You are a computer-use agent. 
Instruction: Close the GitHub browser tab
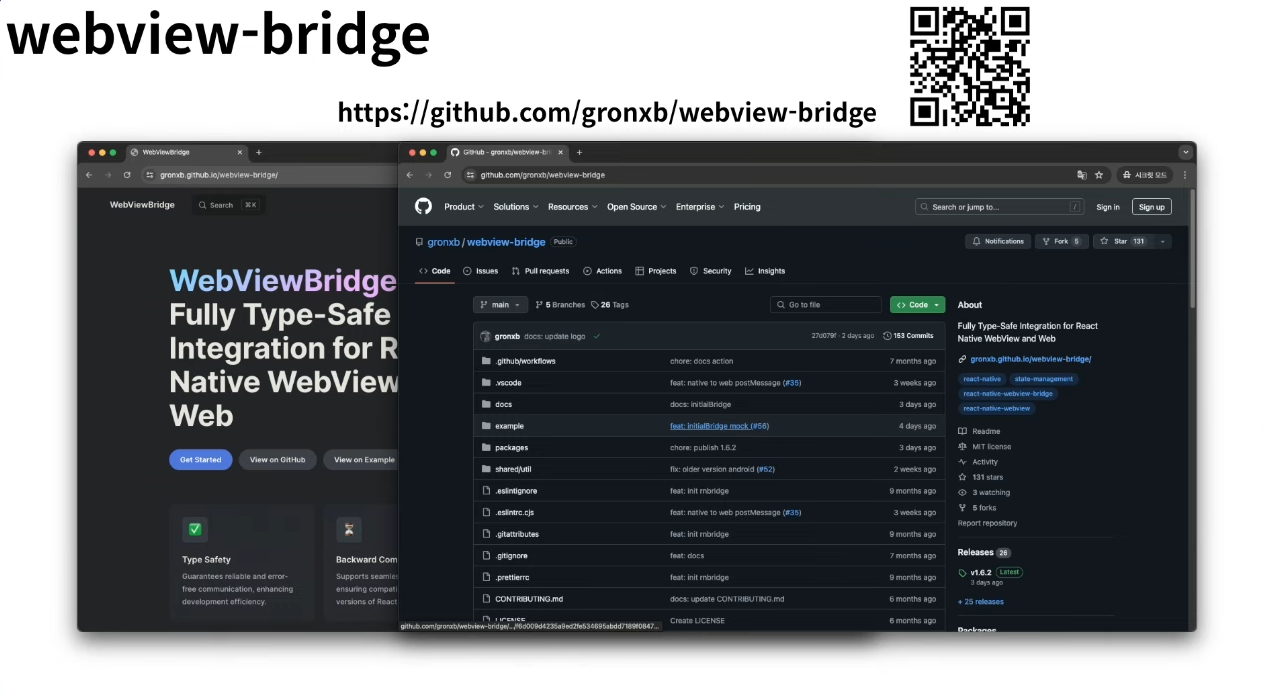pyautogui.click(x=560, y=152)
